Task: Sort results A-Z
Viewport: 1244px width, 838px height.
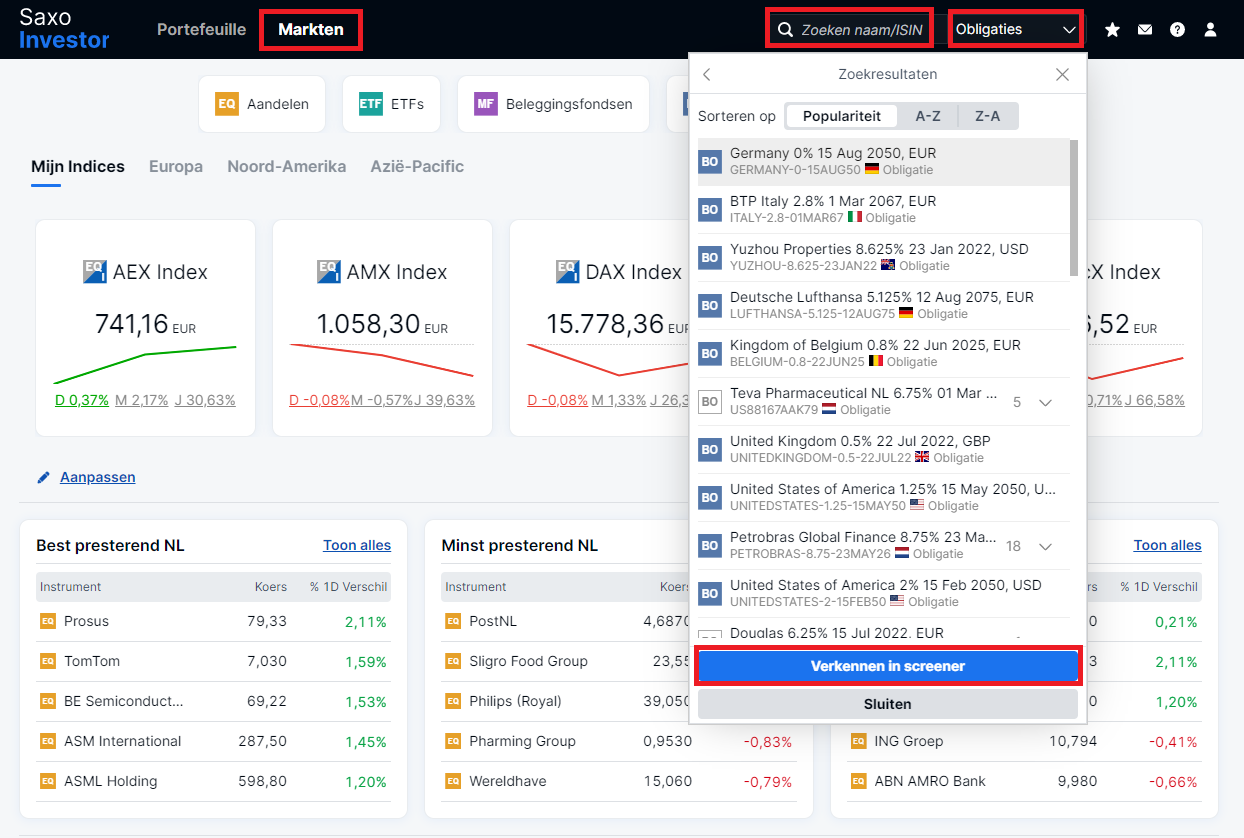Action: [928, 116]
